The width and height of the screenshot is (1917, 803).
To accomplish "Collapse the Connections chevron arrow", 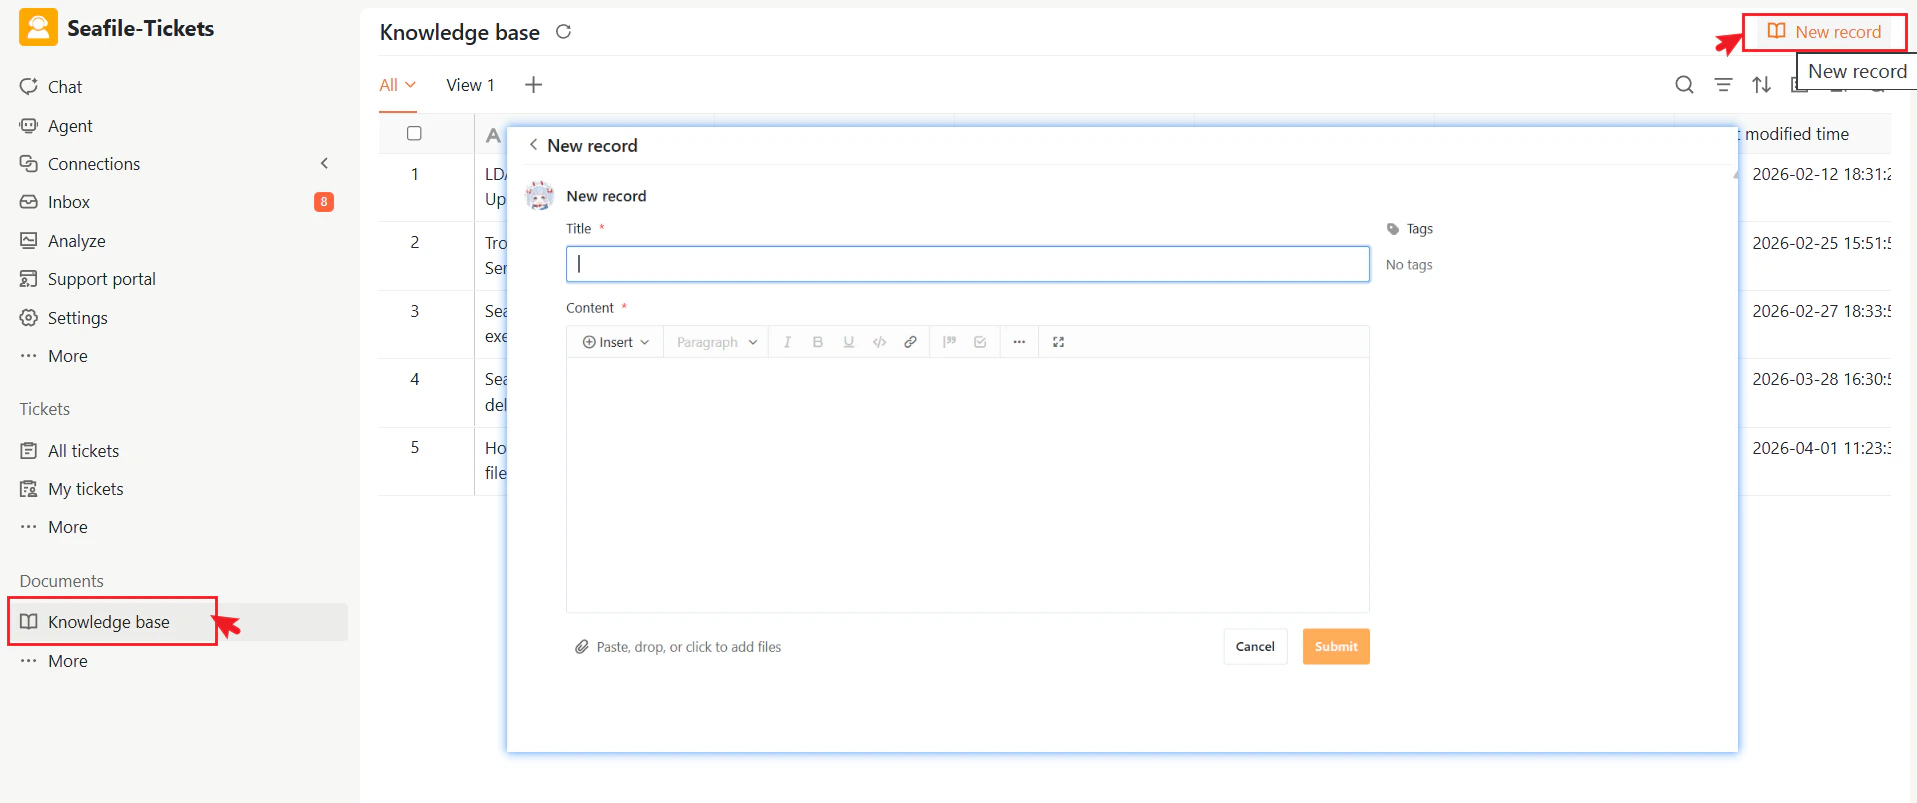I will click(324, 163).
